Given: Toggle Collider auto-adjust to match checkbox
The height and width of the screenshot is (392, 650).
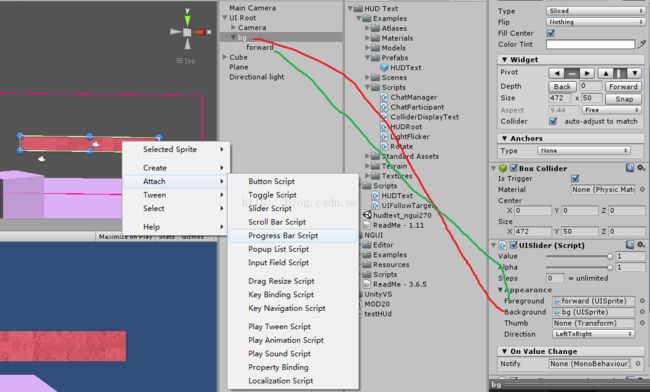Looking at the screenshot, I should [x=553, y=121].
